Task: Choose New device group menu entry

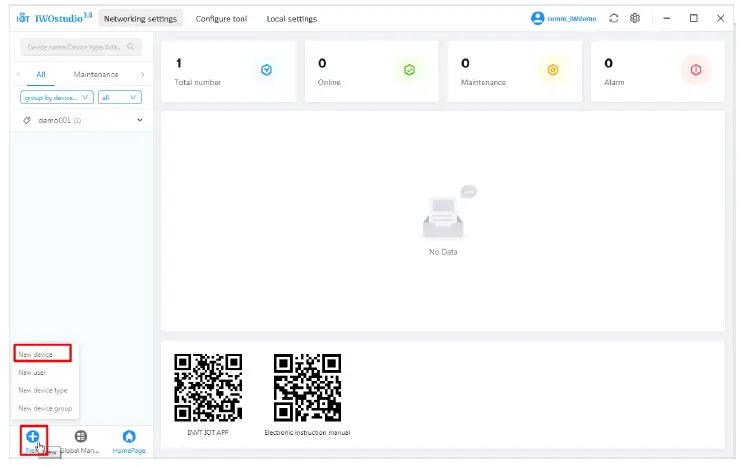Action: point(45,408)
